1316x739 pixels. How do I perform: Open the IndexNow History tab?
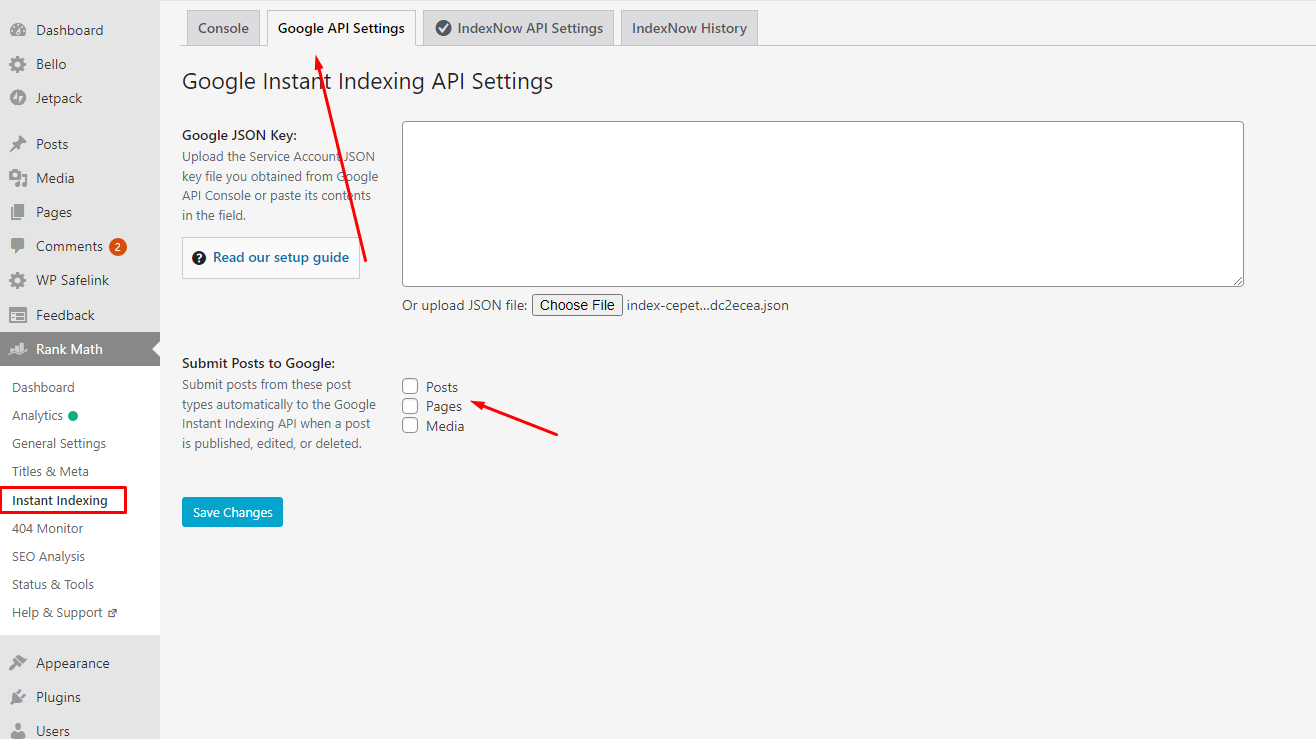coord(689,28)
